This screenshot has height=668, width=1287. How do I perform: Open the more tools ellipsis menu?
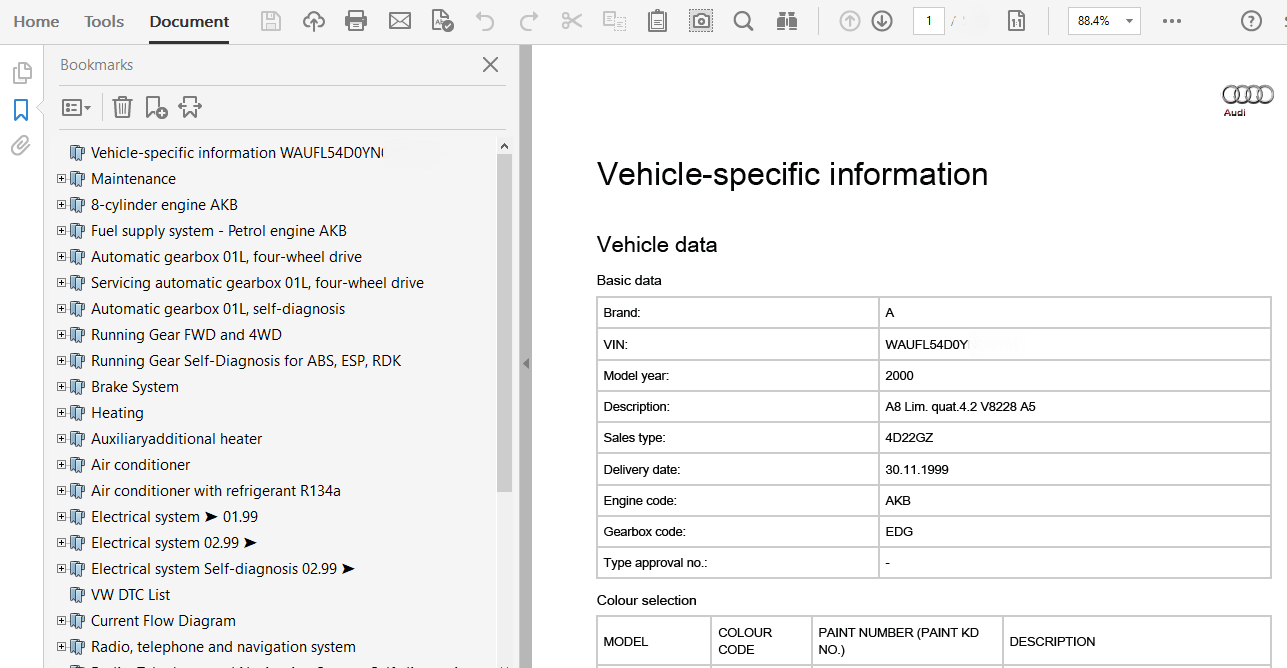1172,21
